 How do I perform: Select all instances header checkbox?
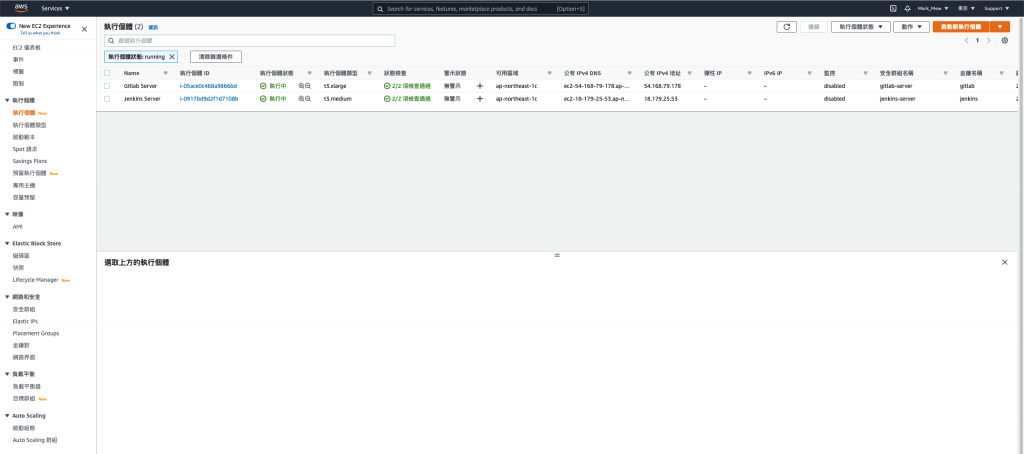pos(106,73)
